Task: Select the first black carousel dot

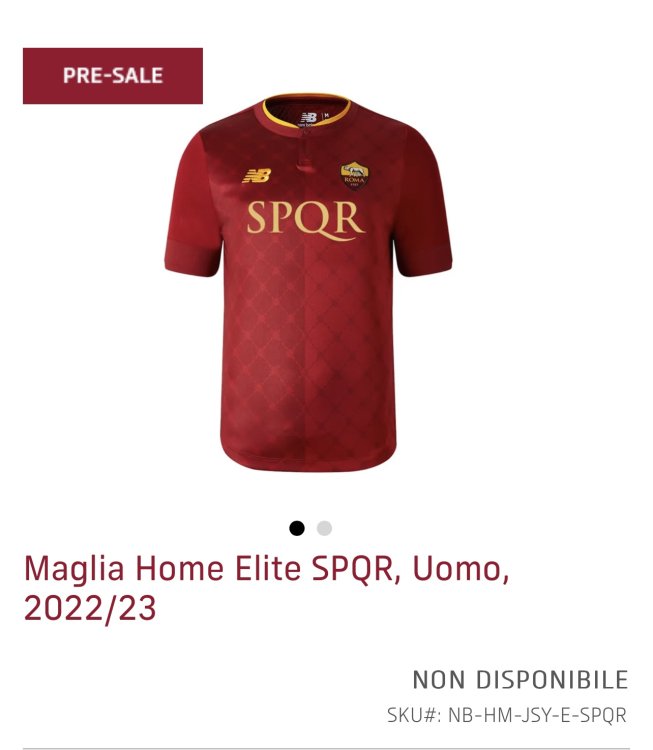Action: point(297,528)
